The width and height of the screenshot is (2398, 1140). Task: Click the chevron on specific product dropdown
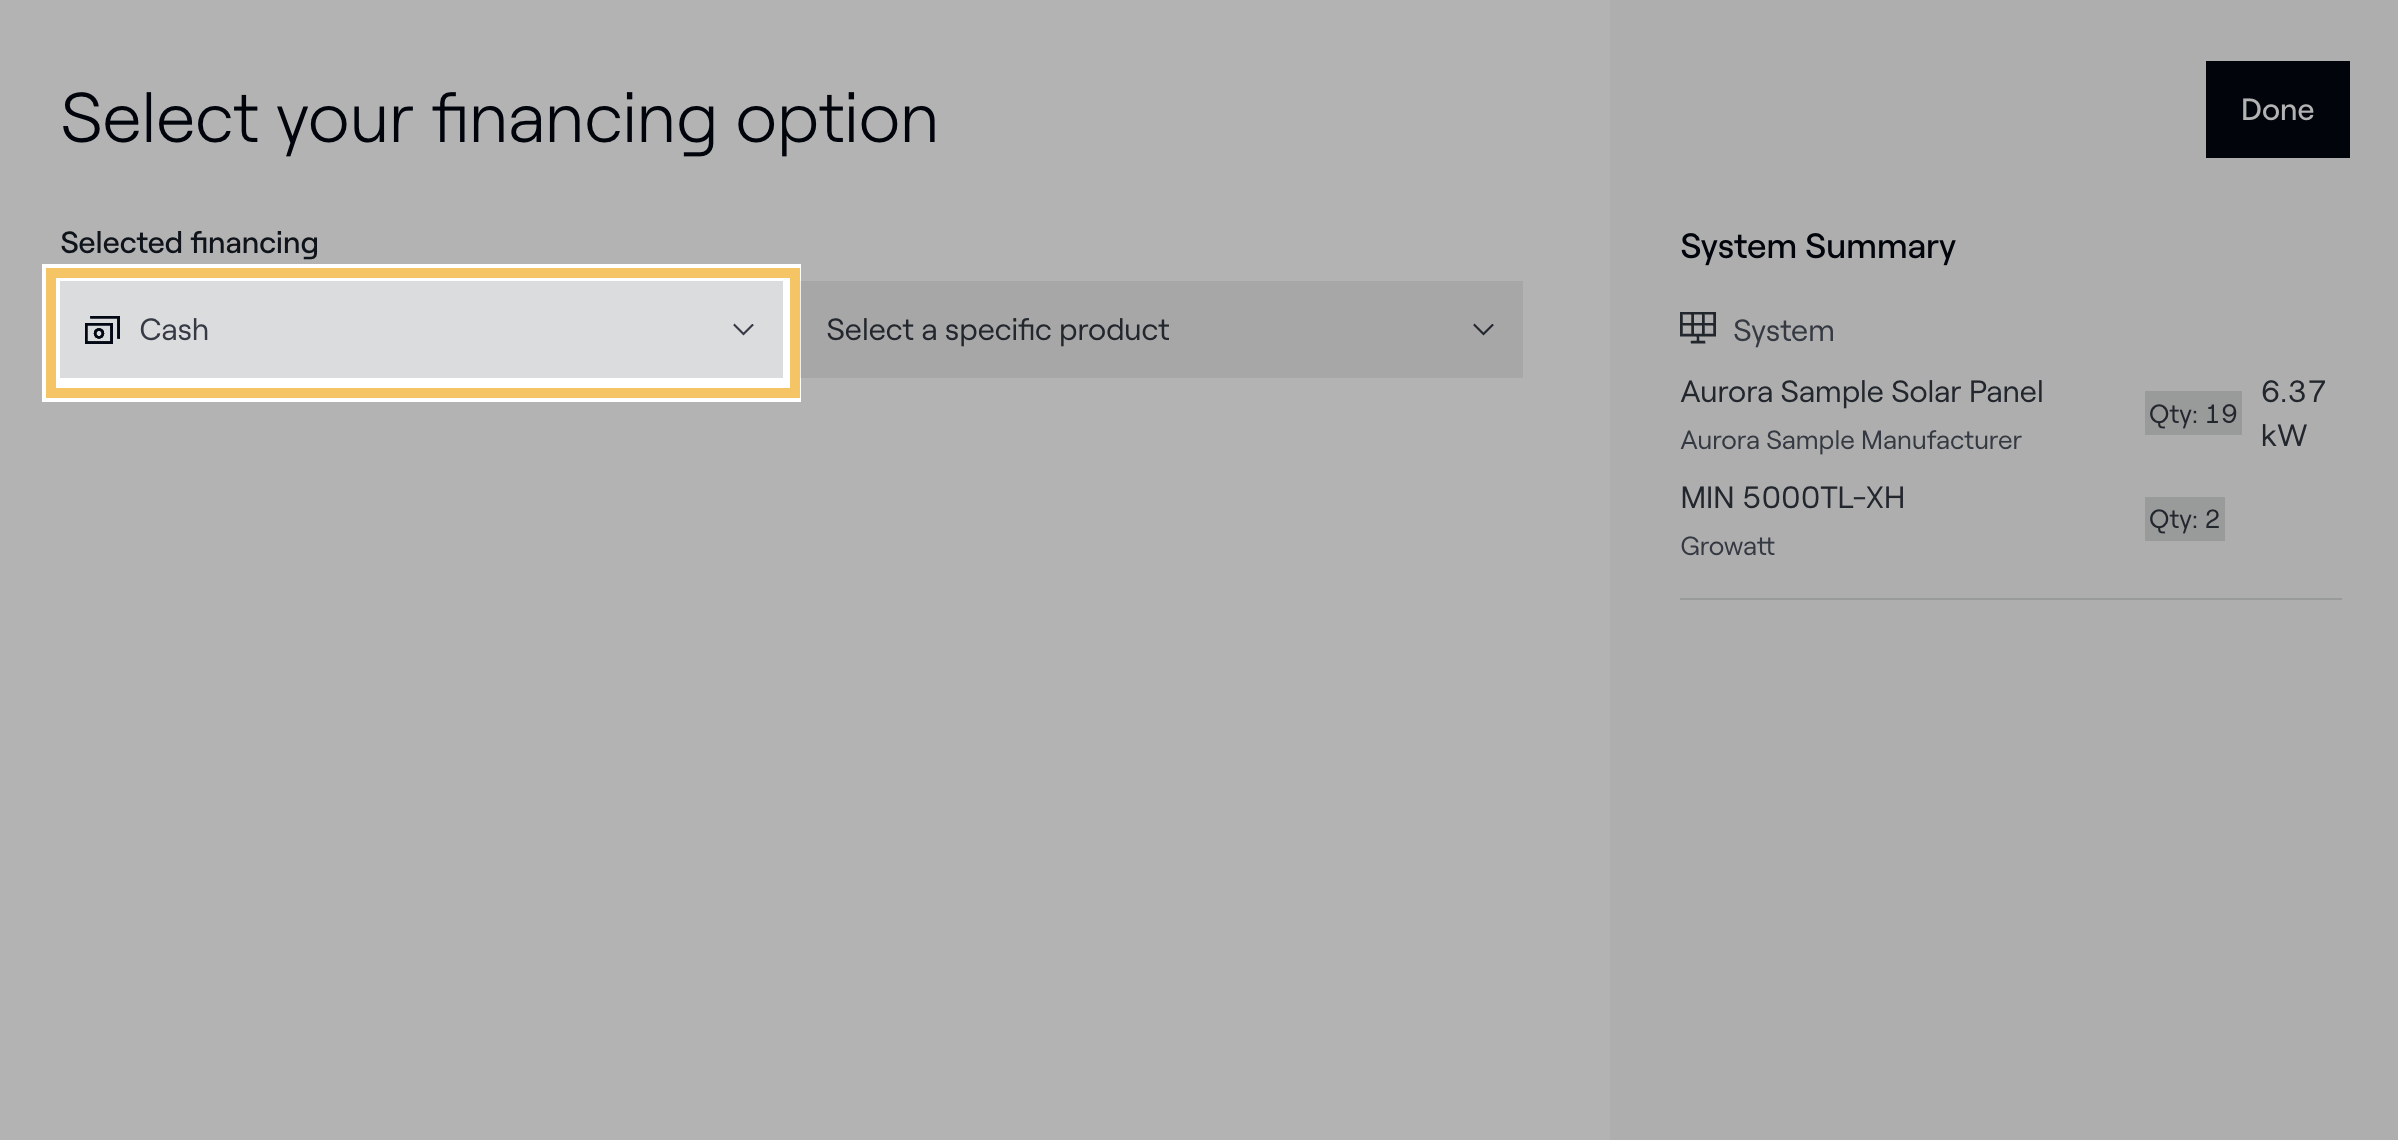[1482, 330]
